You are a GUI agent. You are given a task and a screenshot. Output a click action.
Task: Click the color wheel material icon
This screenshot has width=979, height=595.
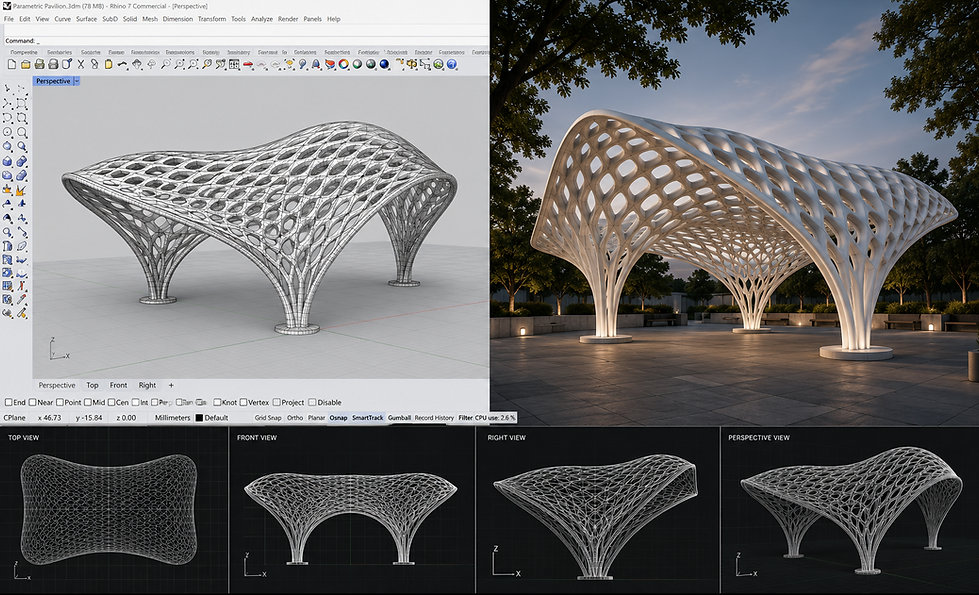coord(343,64)
